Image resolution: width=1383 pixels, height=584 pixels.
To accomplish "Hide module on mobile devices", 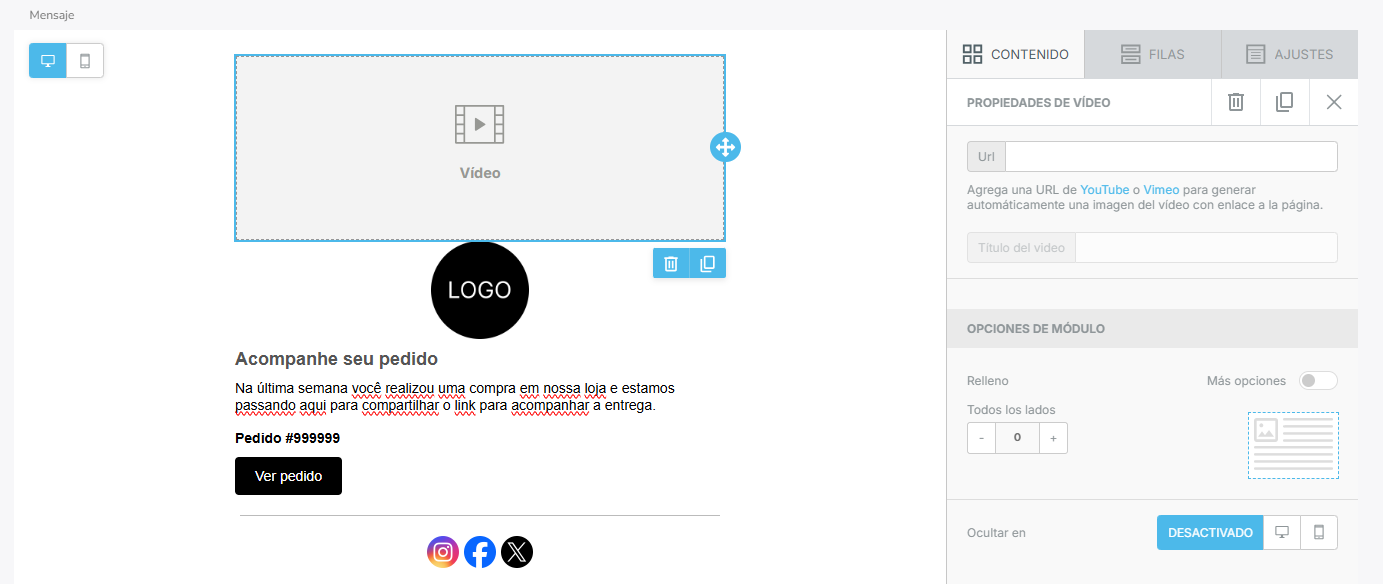I will click(x=1319, y=532).
